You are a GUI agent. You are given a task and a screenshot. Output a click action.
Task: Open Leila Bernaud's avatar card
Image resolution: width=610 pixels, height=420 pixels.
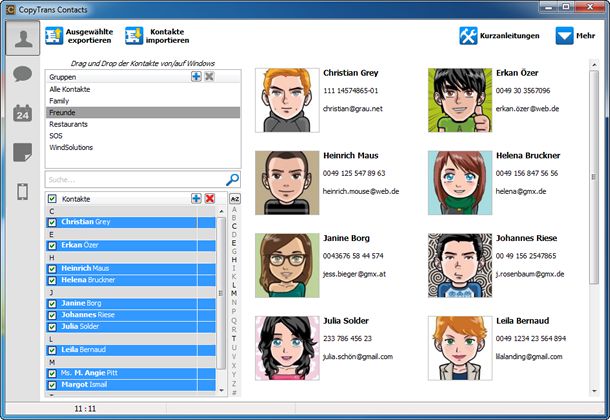(x=460, y=348)
